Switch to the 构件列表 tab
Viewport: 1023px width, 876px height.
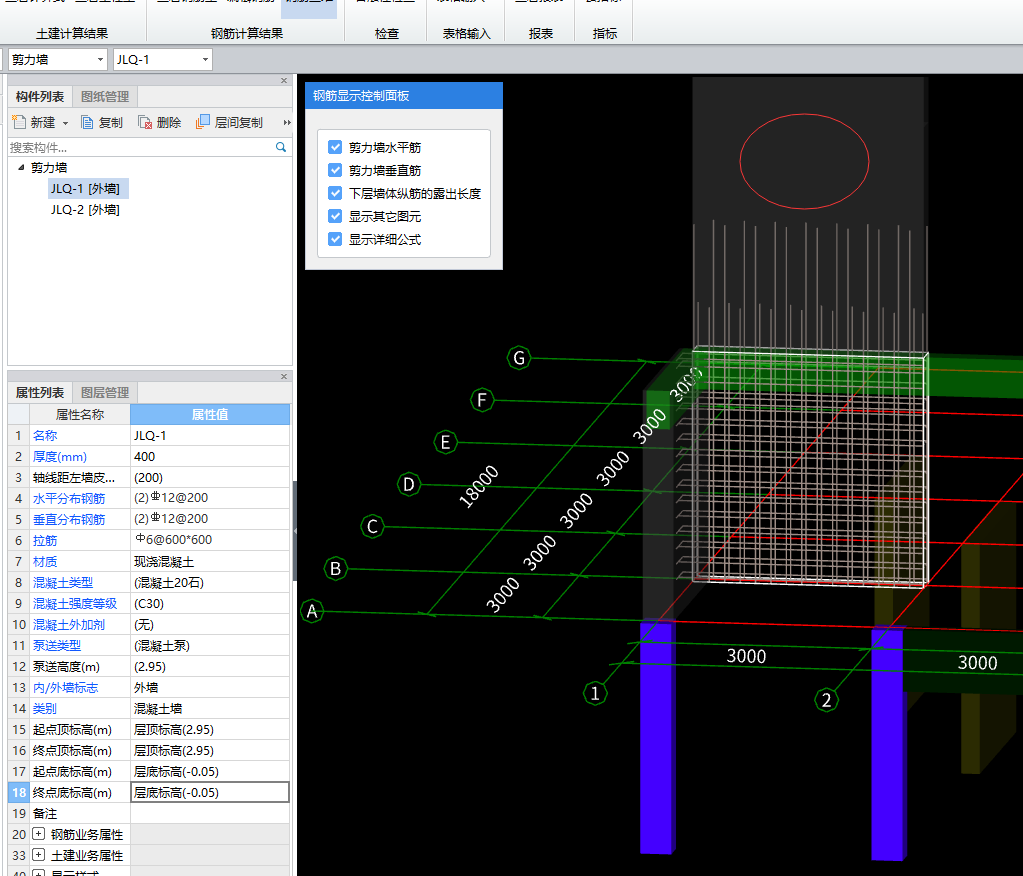[40, 97]
